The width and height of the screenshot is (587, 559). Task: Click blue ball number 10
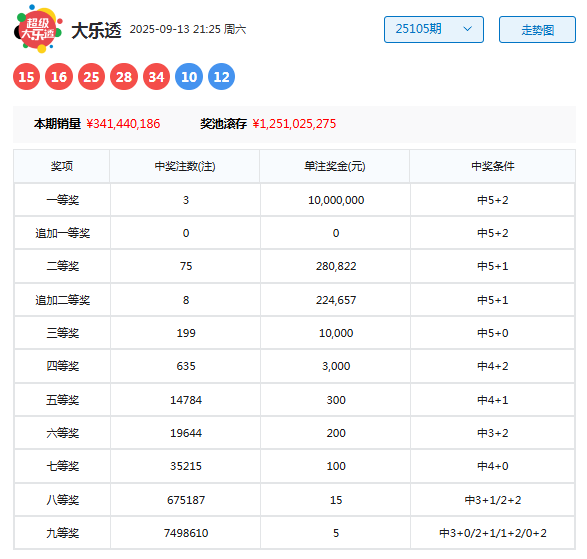189,77
